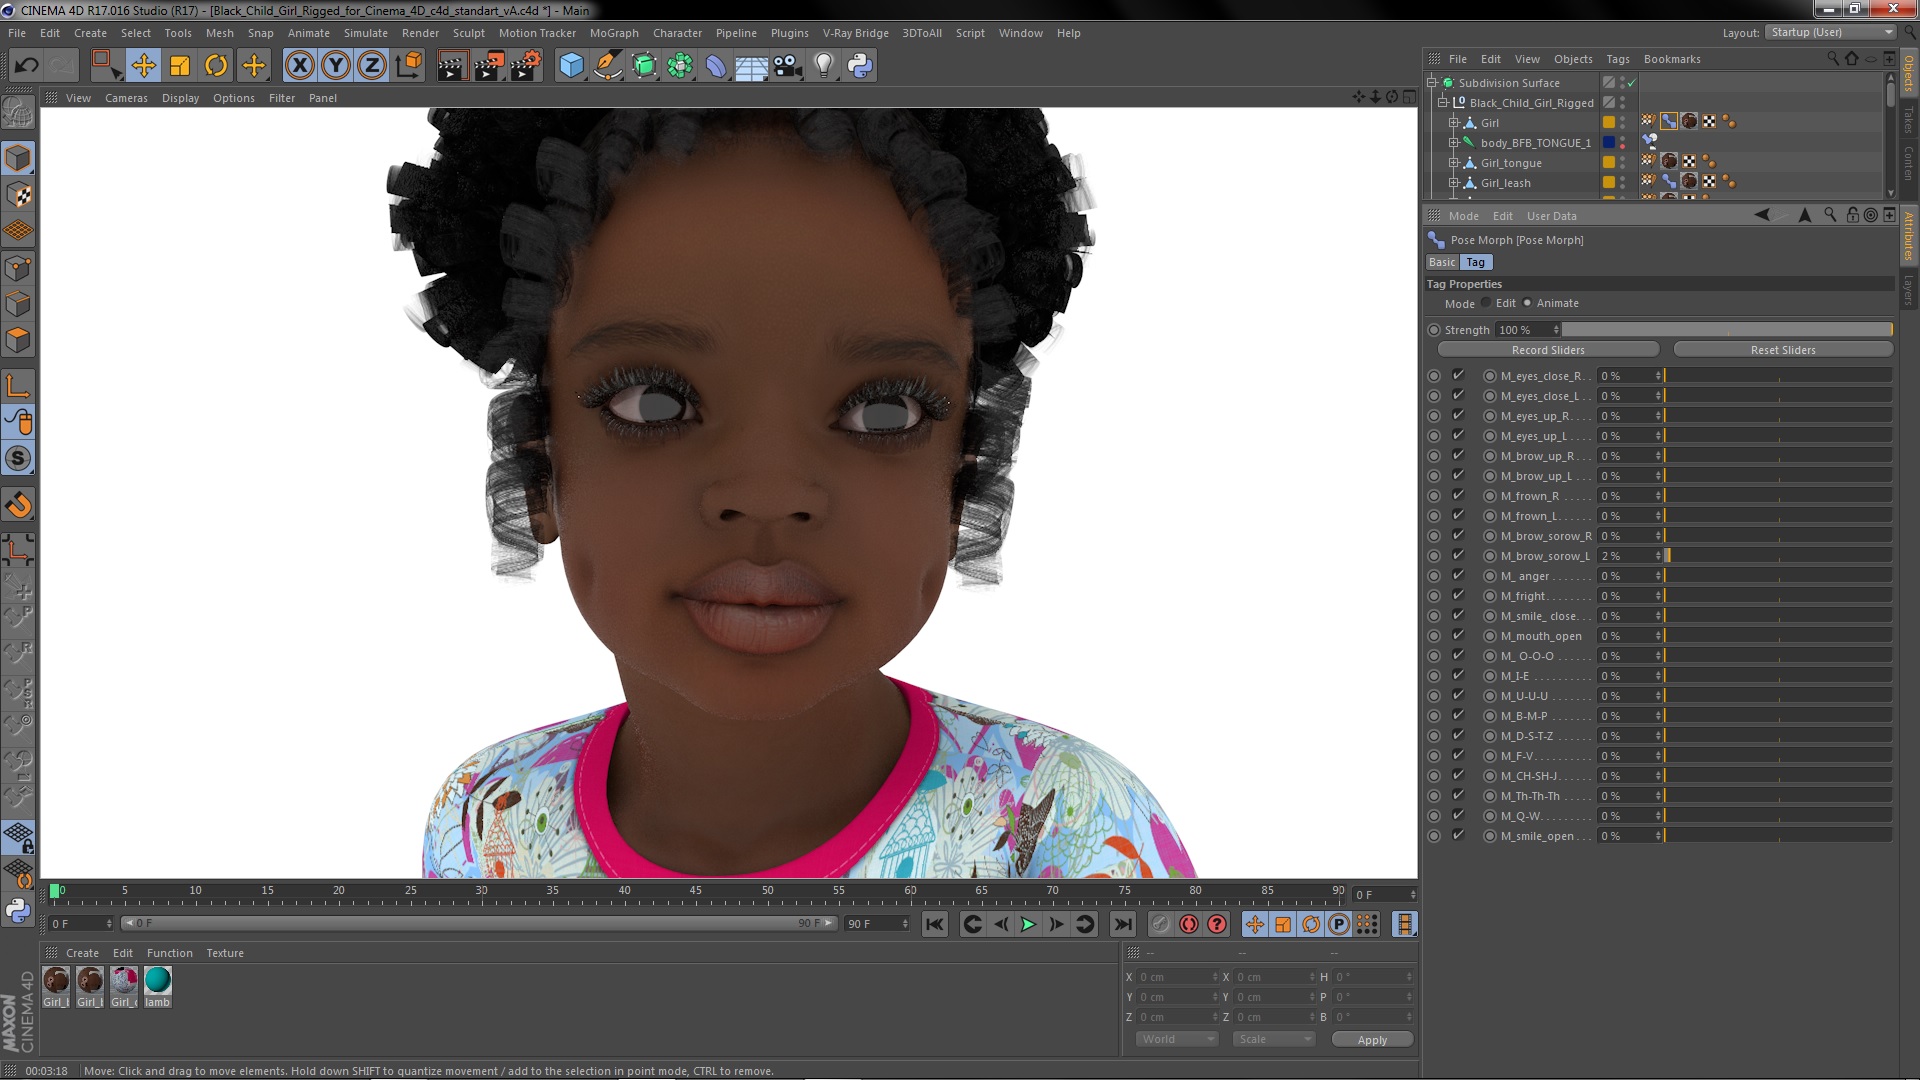Screen dimensions: 1920x1080
Task: Open Edit Render Settings icon
Action: coord(525,66)
